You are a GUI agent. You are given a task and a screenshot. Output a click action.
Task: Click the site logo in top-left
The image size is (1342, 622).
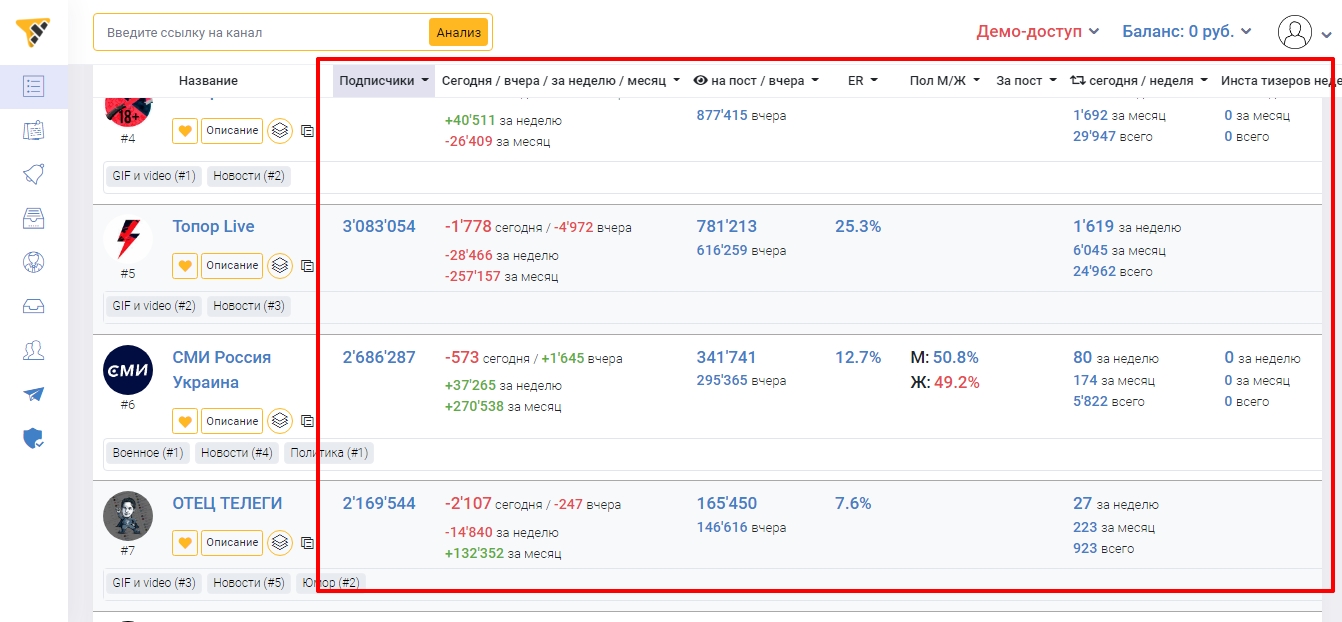tap(33, 32)
